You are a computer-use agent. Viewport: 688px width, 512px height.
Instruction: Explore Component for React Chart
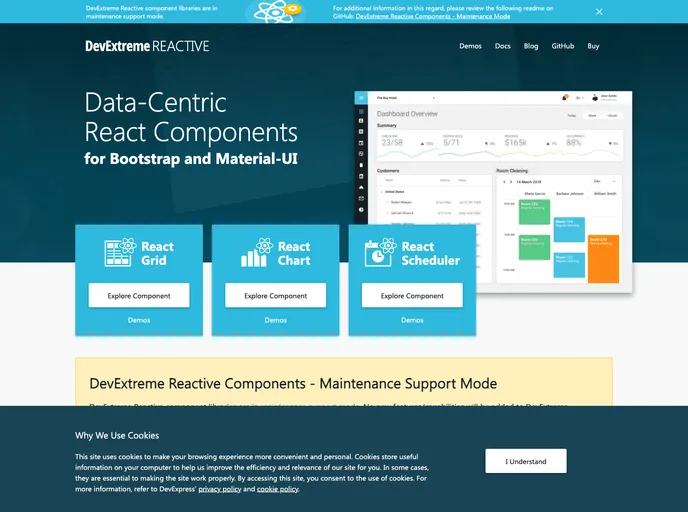tap(276, 296)
